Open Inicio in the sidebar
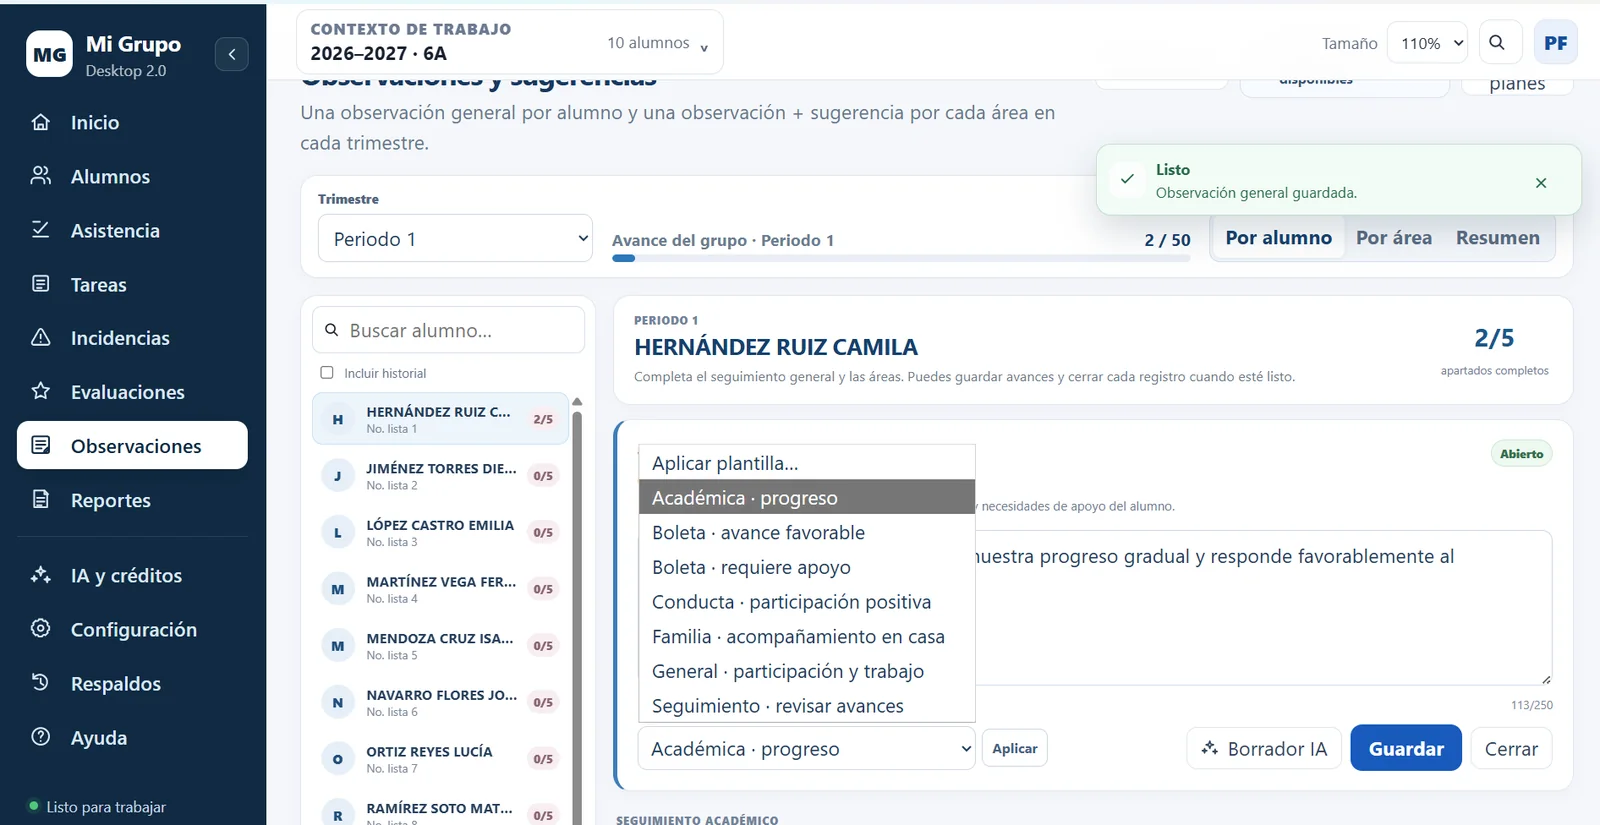This screenshot has width=1600, height=825. pos(132,122)
